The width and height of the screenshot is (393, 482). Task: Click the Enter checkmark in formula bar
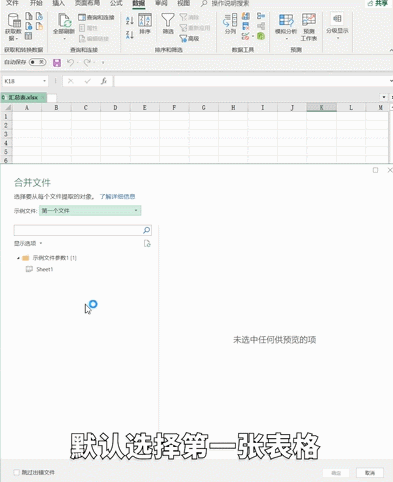click(87, 81)
